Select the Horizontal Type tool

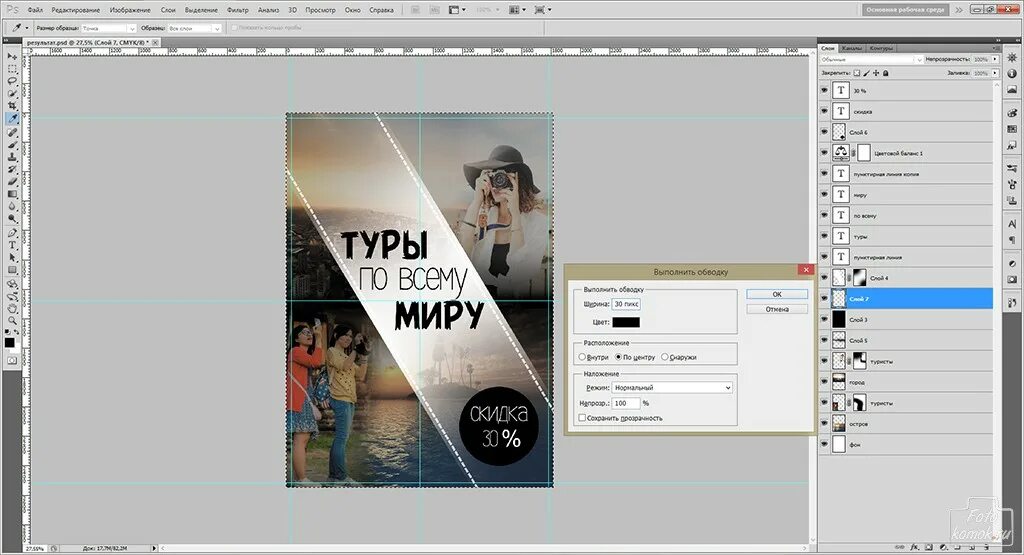12,246
